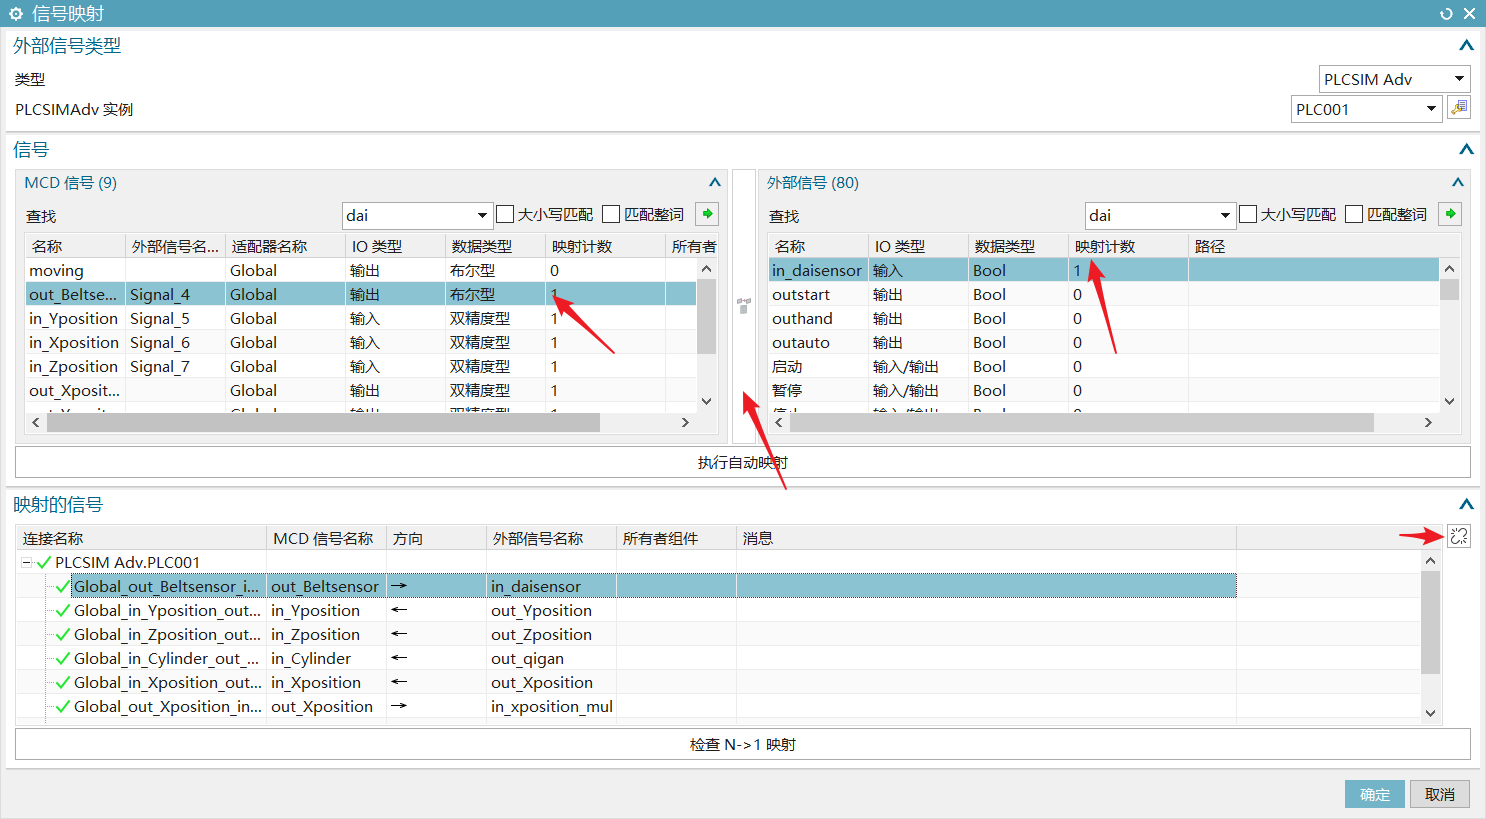Click mapped signals vertical scroll down arrow
The width and height of the screenshot is (1486, 819).
tap(1430, 713)
